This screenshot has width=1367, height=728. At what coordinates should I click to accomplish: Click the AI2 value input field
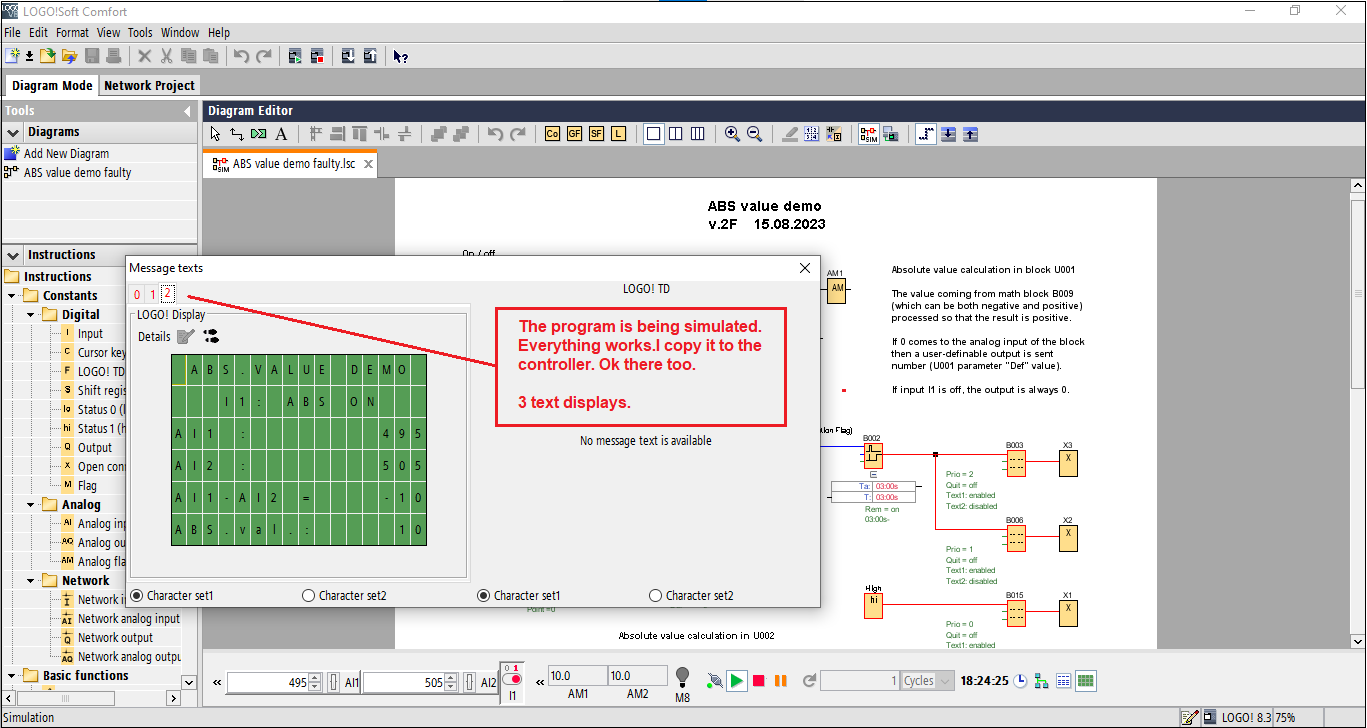[x=404, y=682]
